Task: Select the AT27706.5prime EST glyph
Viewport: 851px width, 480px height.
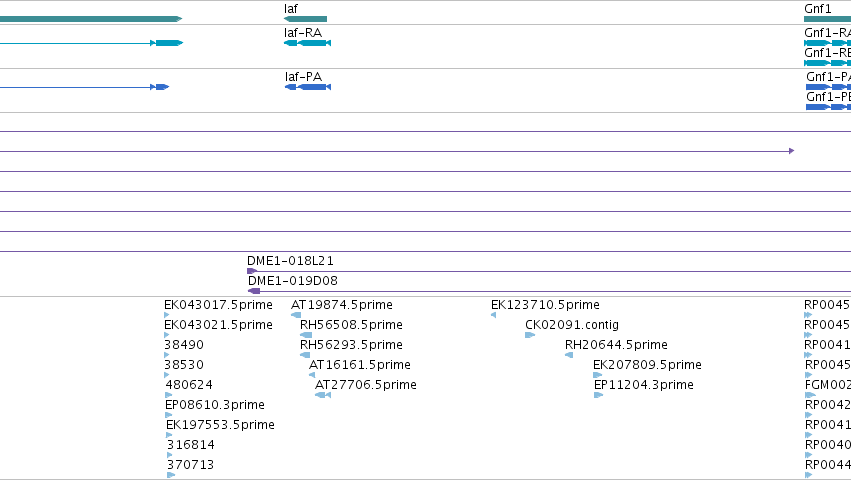Action: click(x=323, y=395)
